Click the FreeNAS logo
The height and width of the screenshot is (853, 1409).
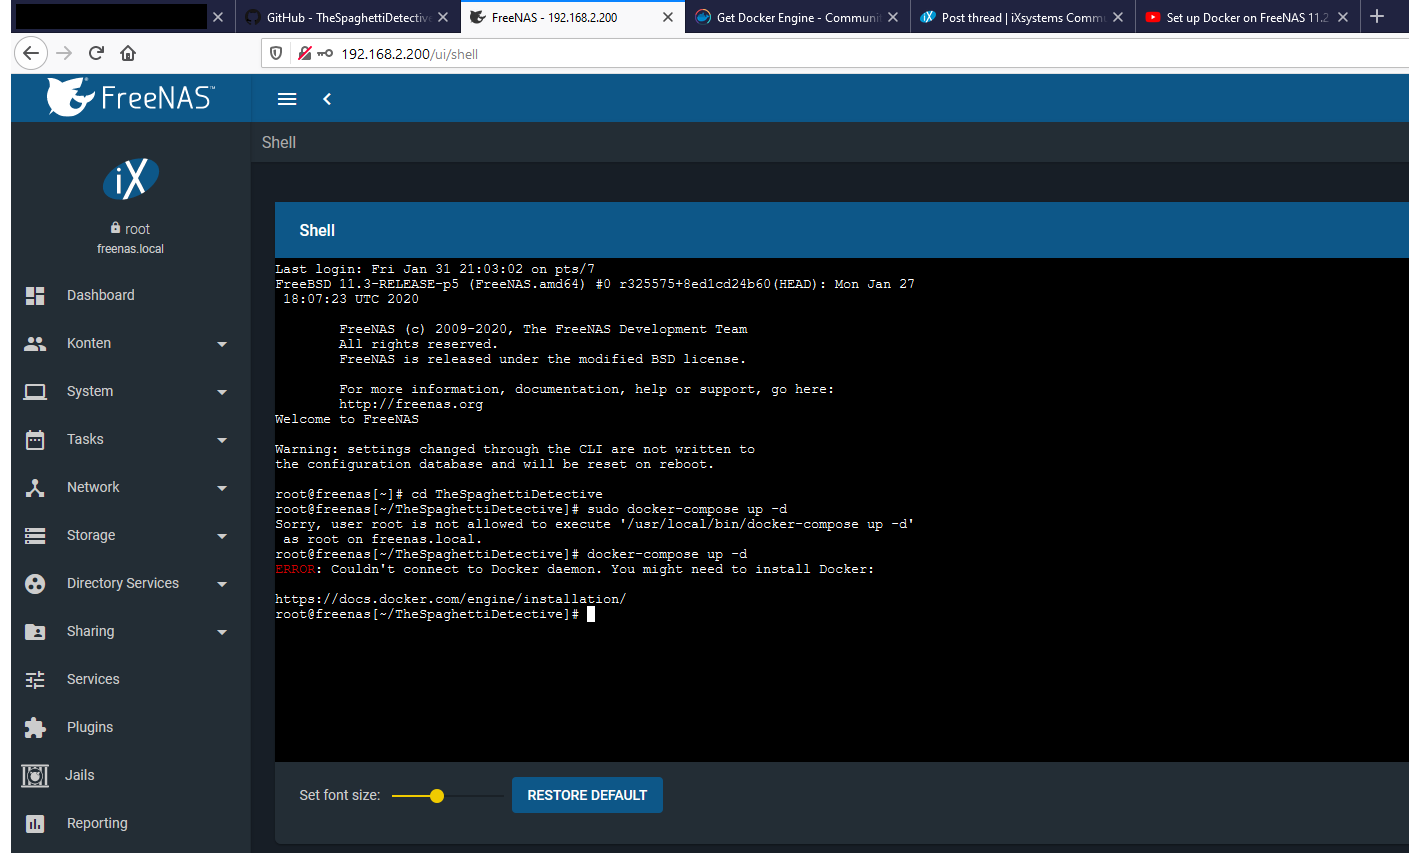(x=130, y=97)
